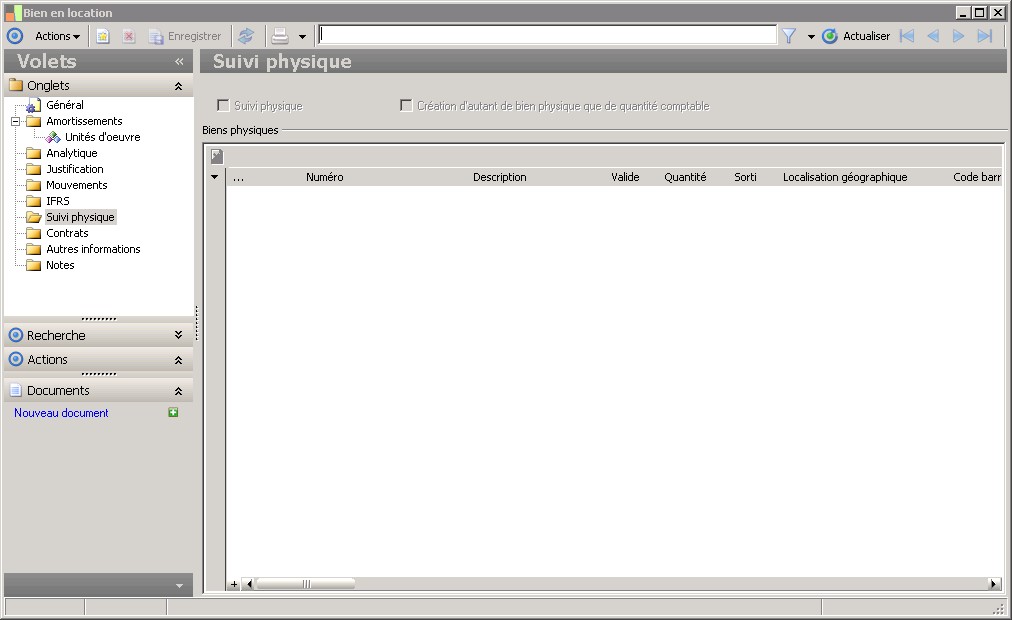
Task: Open the IFRS folder
Action: pos(57,201)
